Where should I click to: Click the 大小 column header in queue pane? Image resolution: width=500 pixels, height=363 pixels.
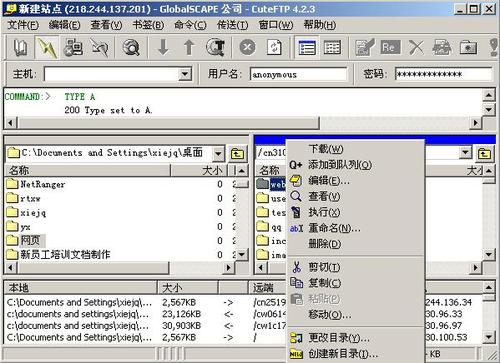tap(188, 287)
